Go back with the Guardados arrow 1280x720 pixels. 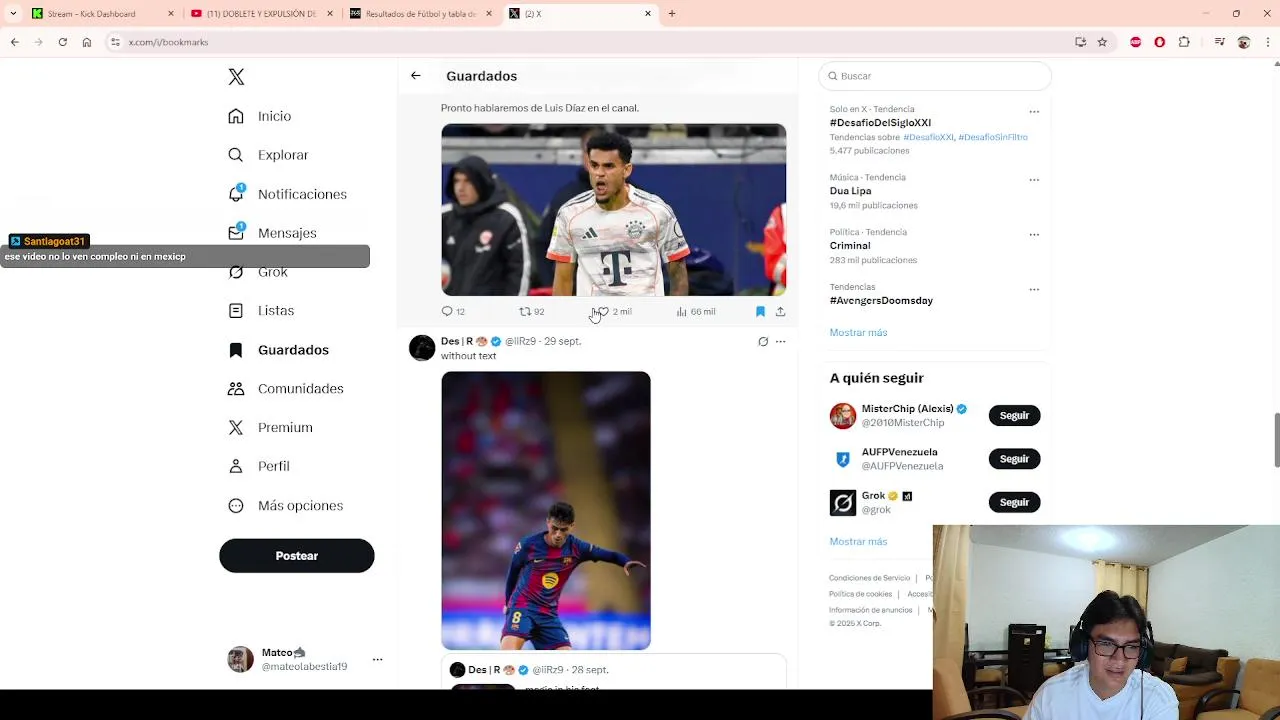pyautogui.click(x=415, y=76)
